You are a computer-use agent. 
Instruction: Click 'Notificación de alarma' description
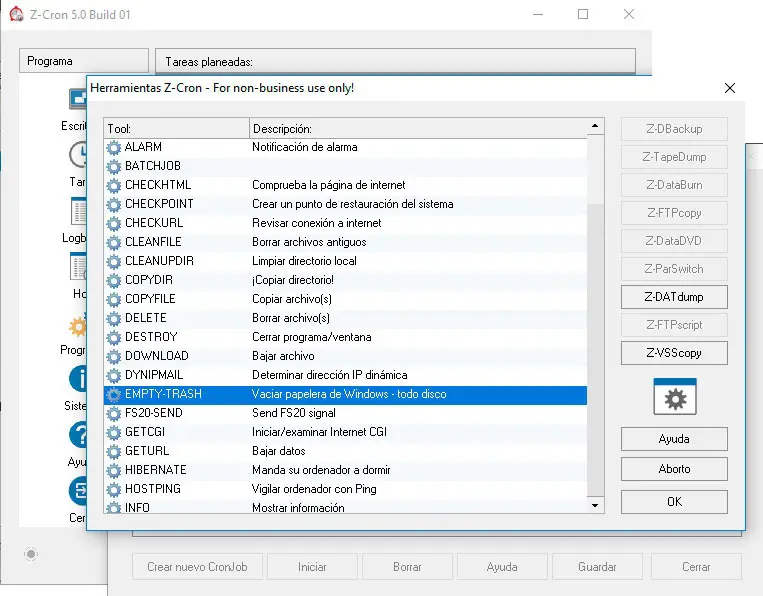305,147
